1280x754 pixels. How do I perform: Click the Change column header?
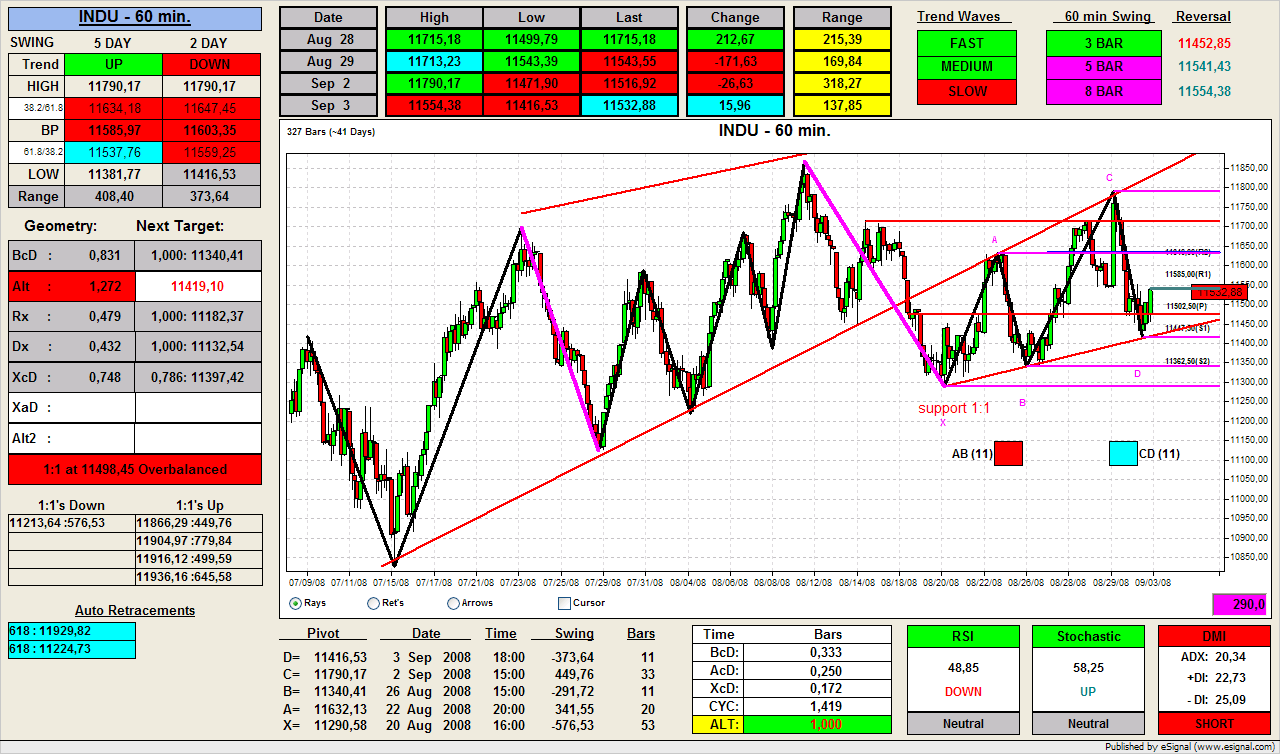(x=735, y=18)
